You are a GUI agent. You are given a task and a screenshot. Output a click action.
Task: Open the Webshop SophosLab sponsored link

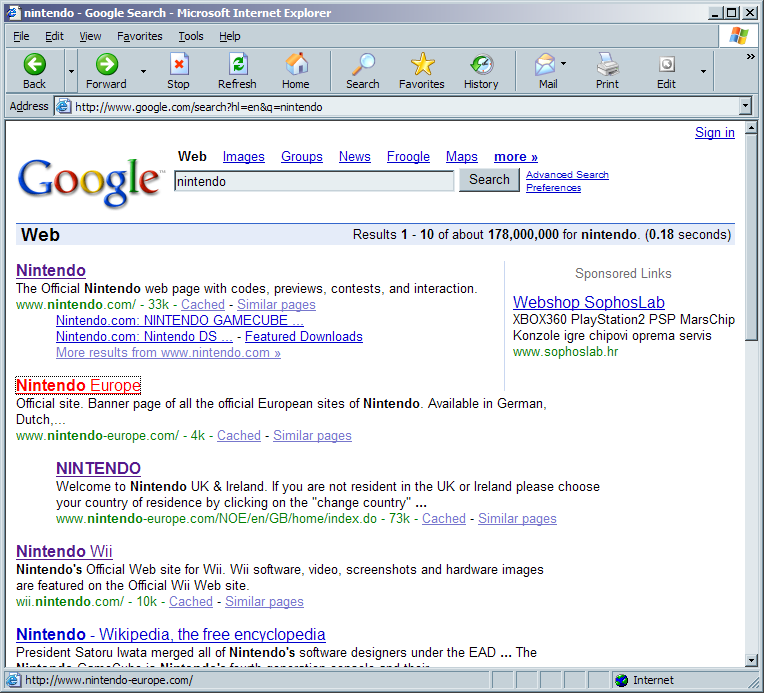(589, 303)
